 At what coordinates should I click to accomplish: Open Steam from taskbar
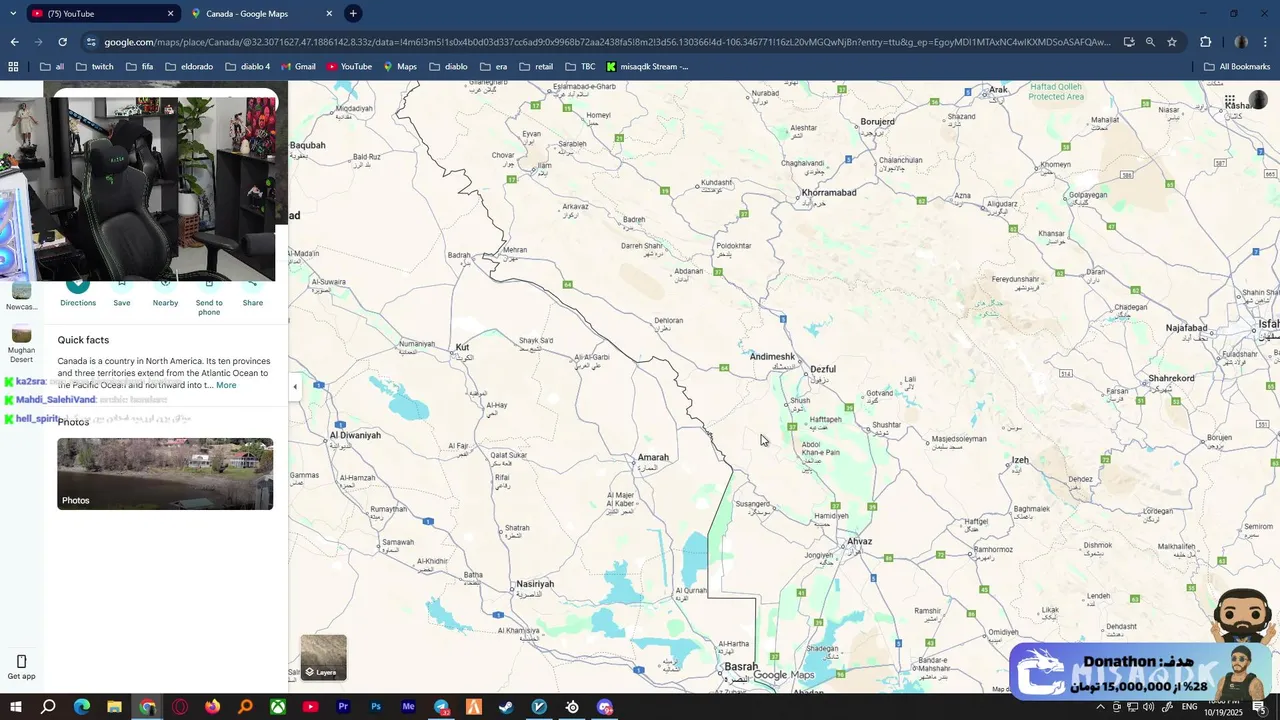506,707
